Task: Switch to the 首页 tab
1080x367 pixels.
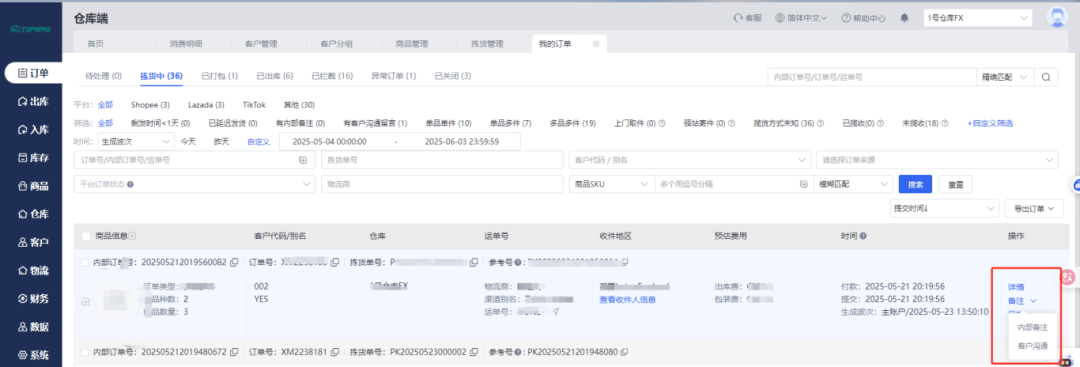Action: [95, 43]
